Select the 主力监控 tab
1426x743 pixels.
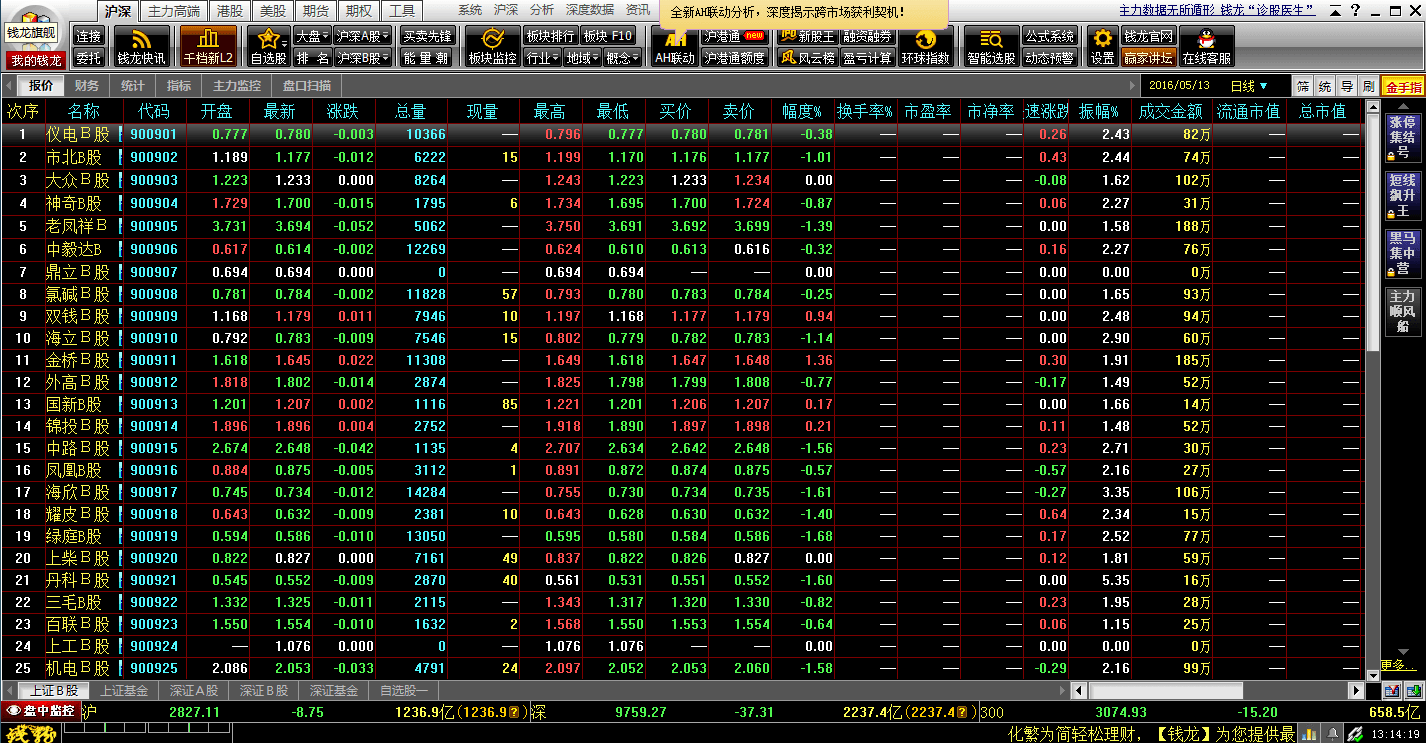pyautogui.click(x=237, y=86)
